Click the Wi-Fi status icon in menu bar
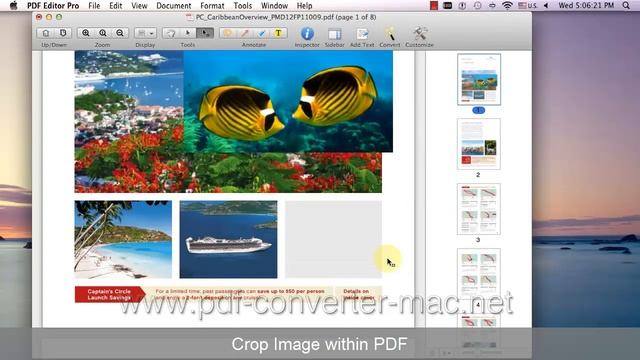 [x=507, y=5]
